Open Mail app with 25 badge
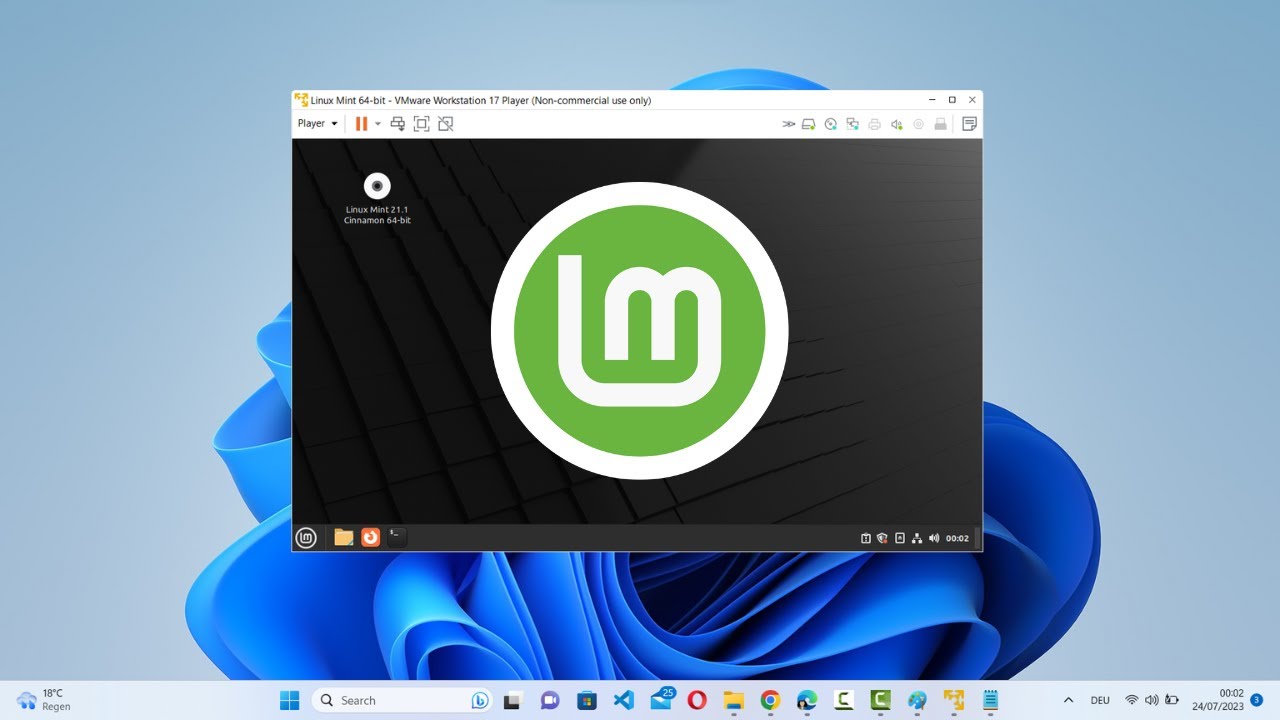The width and height of the screenshot is (1280, 720). pyautogui.click(x=661, y=699)
